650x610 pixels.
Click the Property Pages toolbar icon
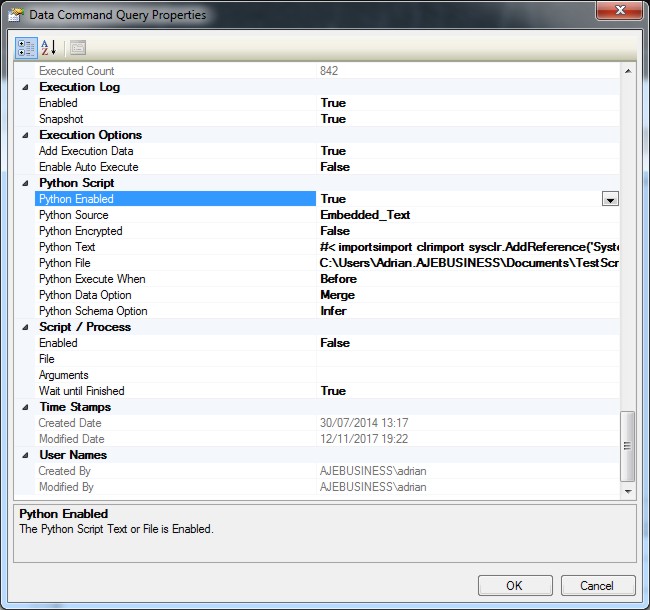click(x=77, y=47)
